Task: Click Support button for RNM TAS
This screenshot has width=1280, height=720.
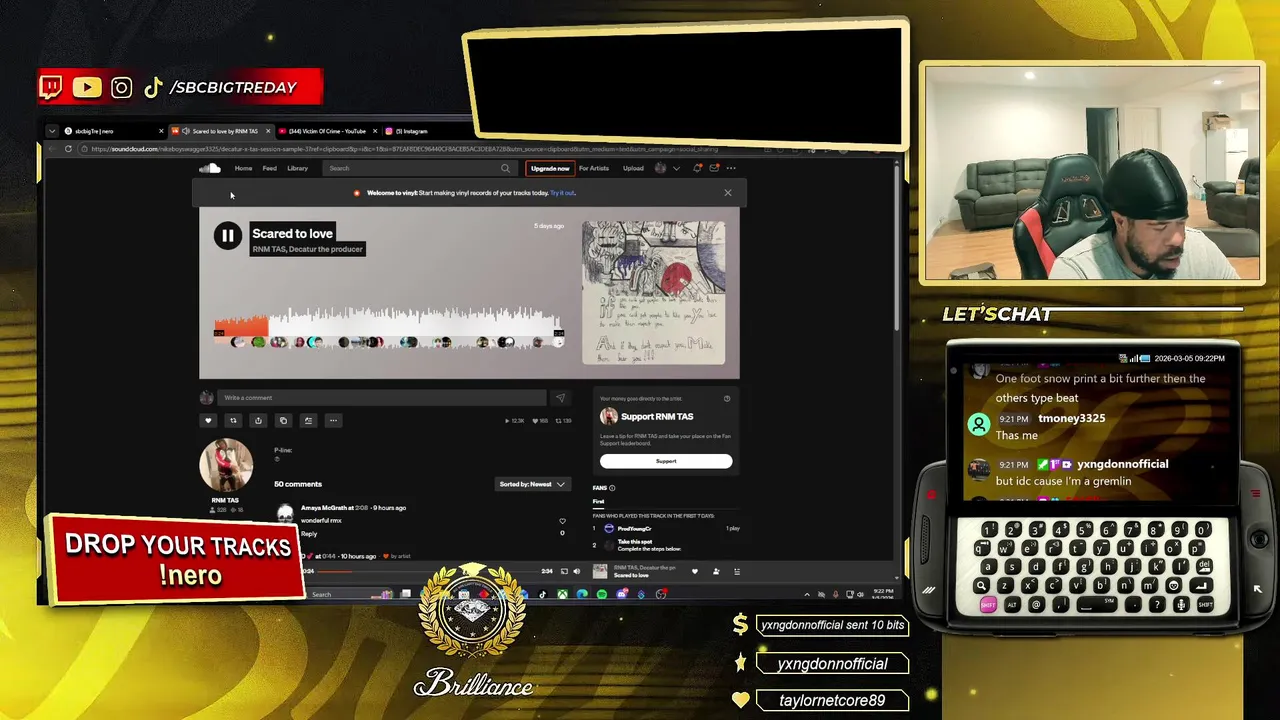Action: (x=666, y=461)
